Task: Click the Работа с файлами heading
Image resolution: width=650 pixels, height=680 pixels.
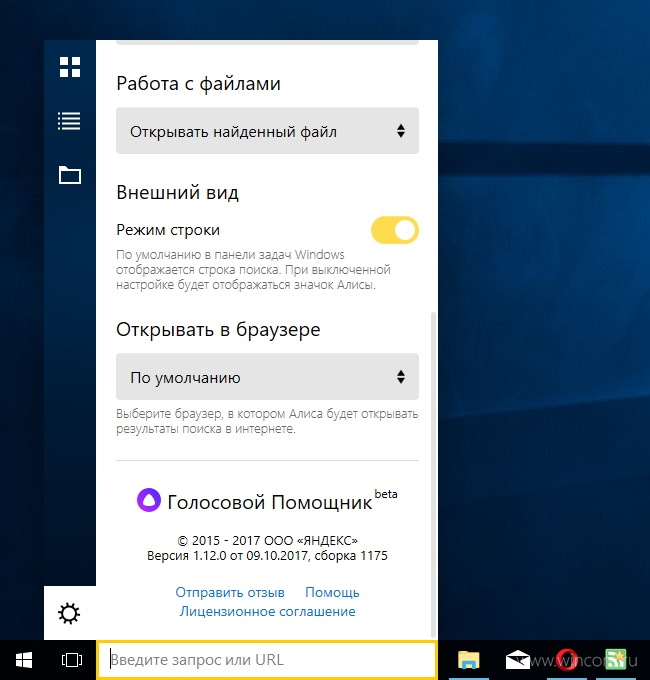Action: tap(198, 84)
